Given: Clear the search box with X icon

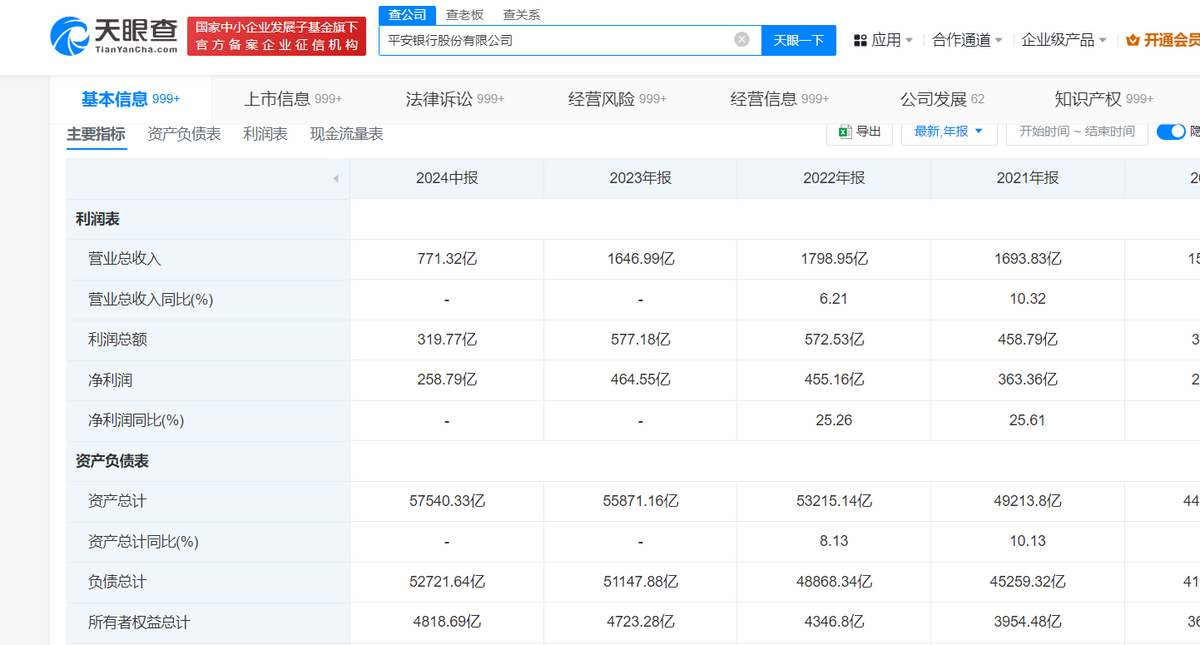Looking at the screenshot, I should 742,40.
